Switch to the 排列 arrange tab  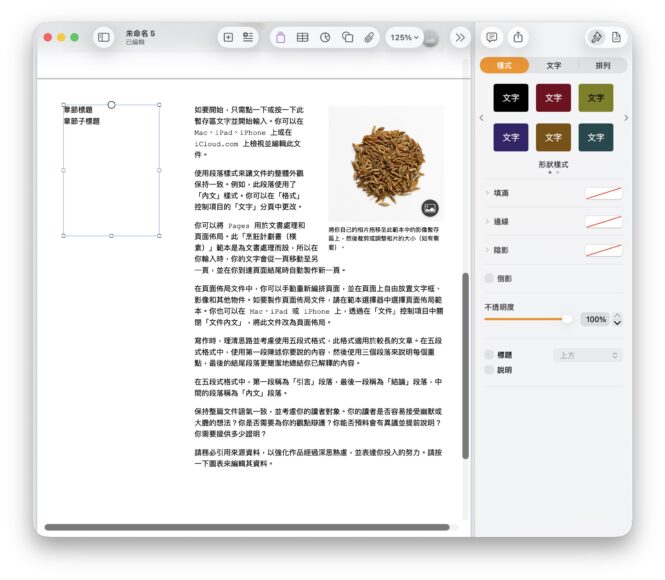click(602, 65)
